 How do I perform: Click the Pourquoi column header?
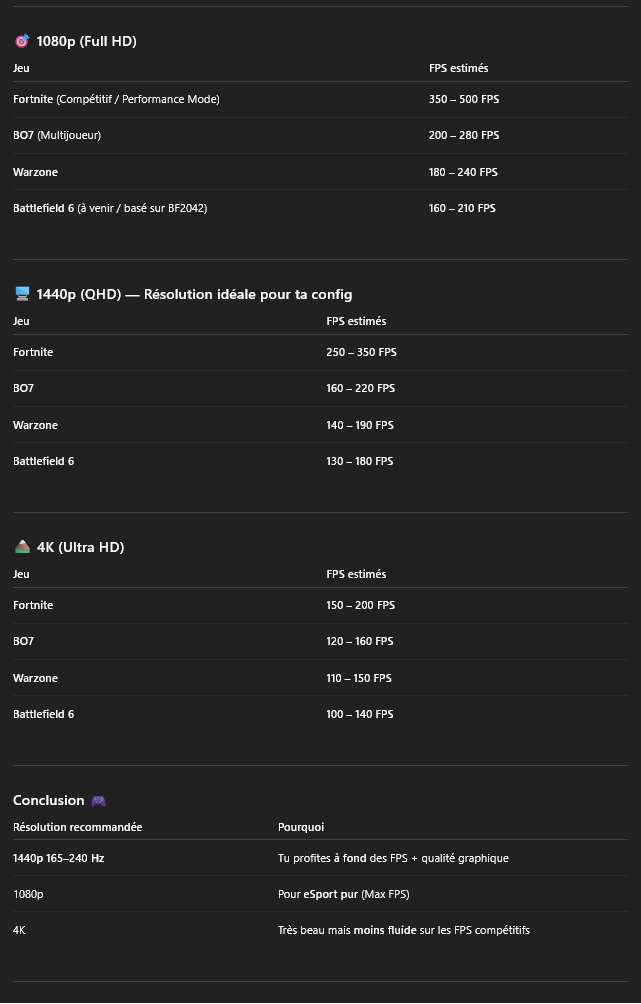(x=301, y=827)
